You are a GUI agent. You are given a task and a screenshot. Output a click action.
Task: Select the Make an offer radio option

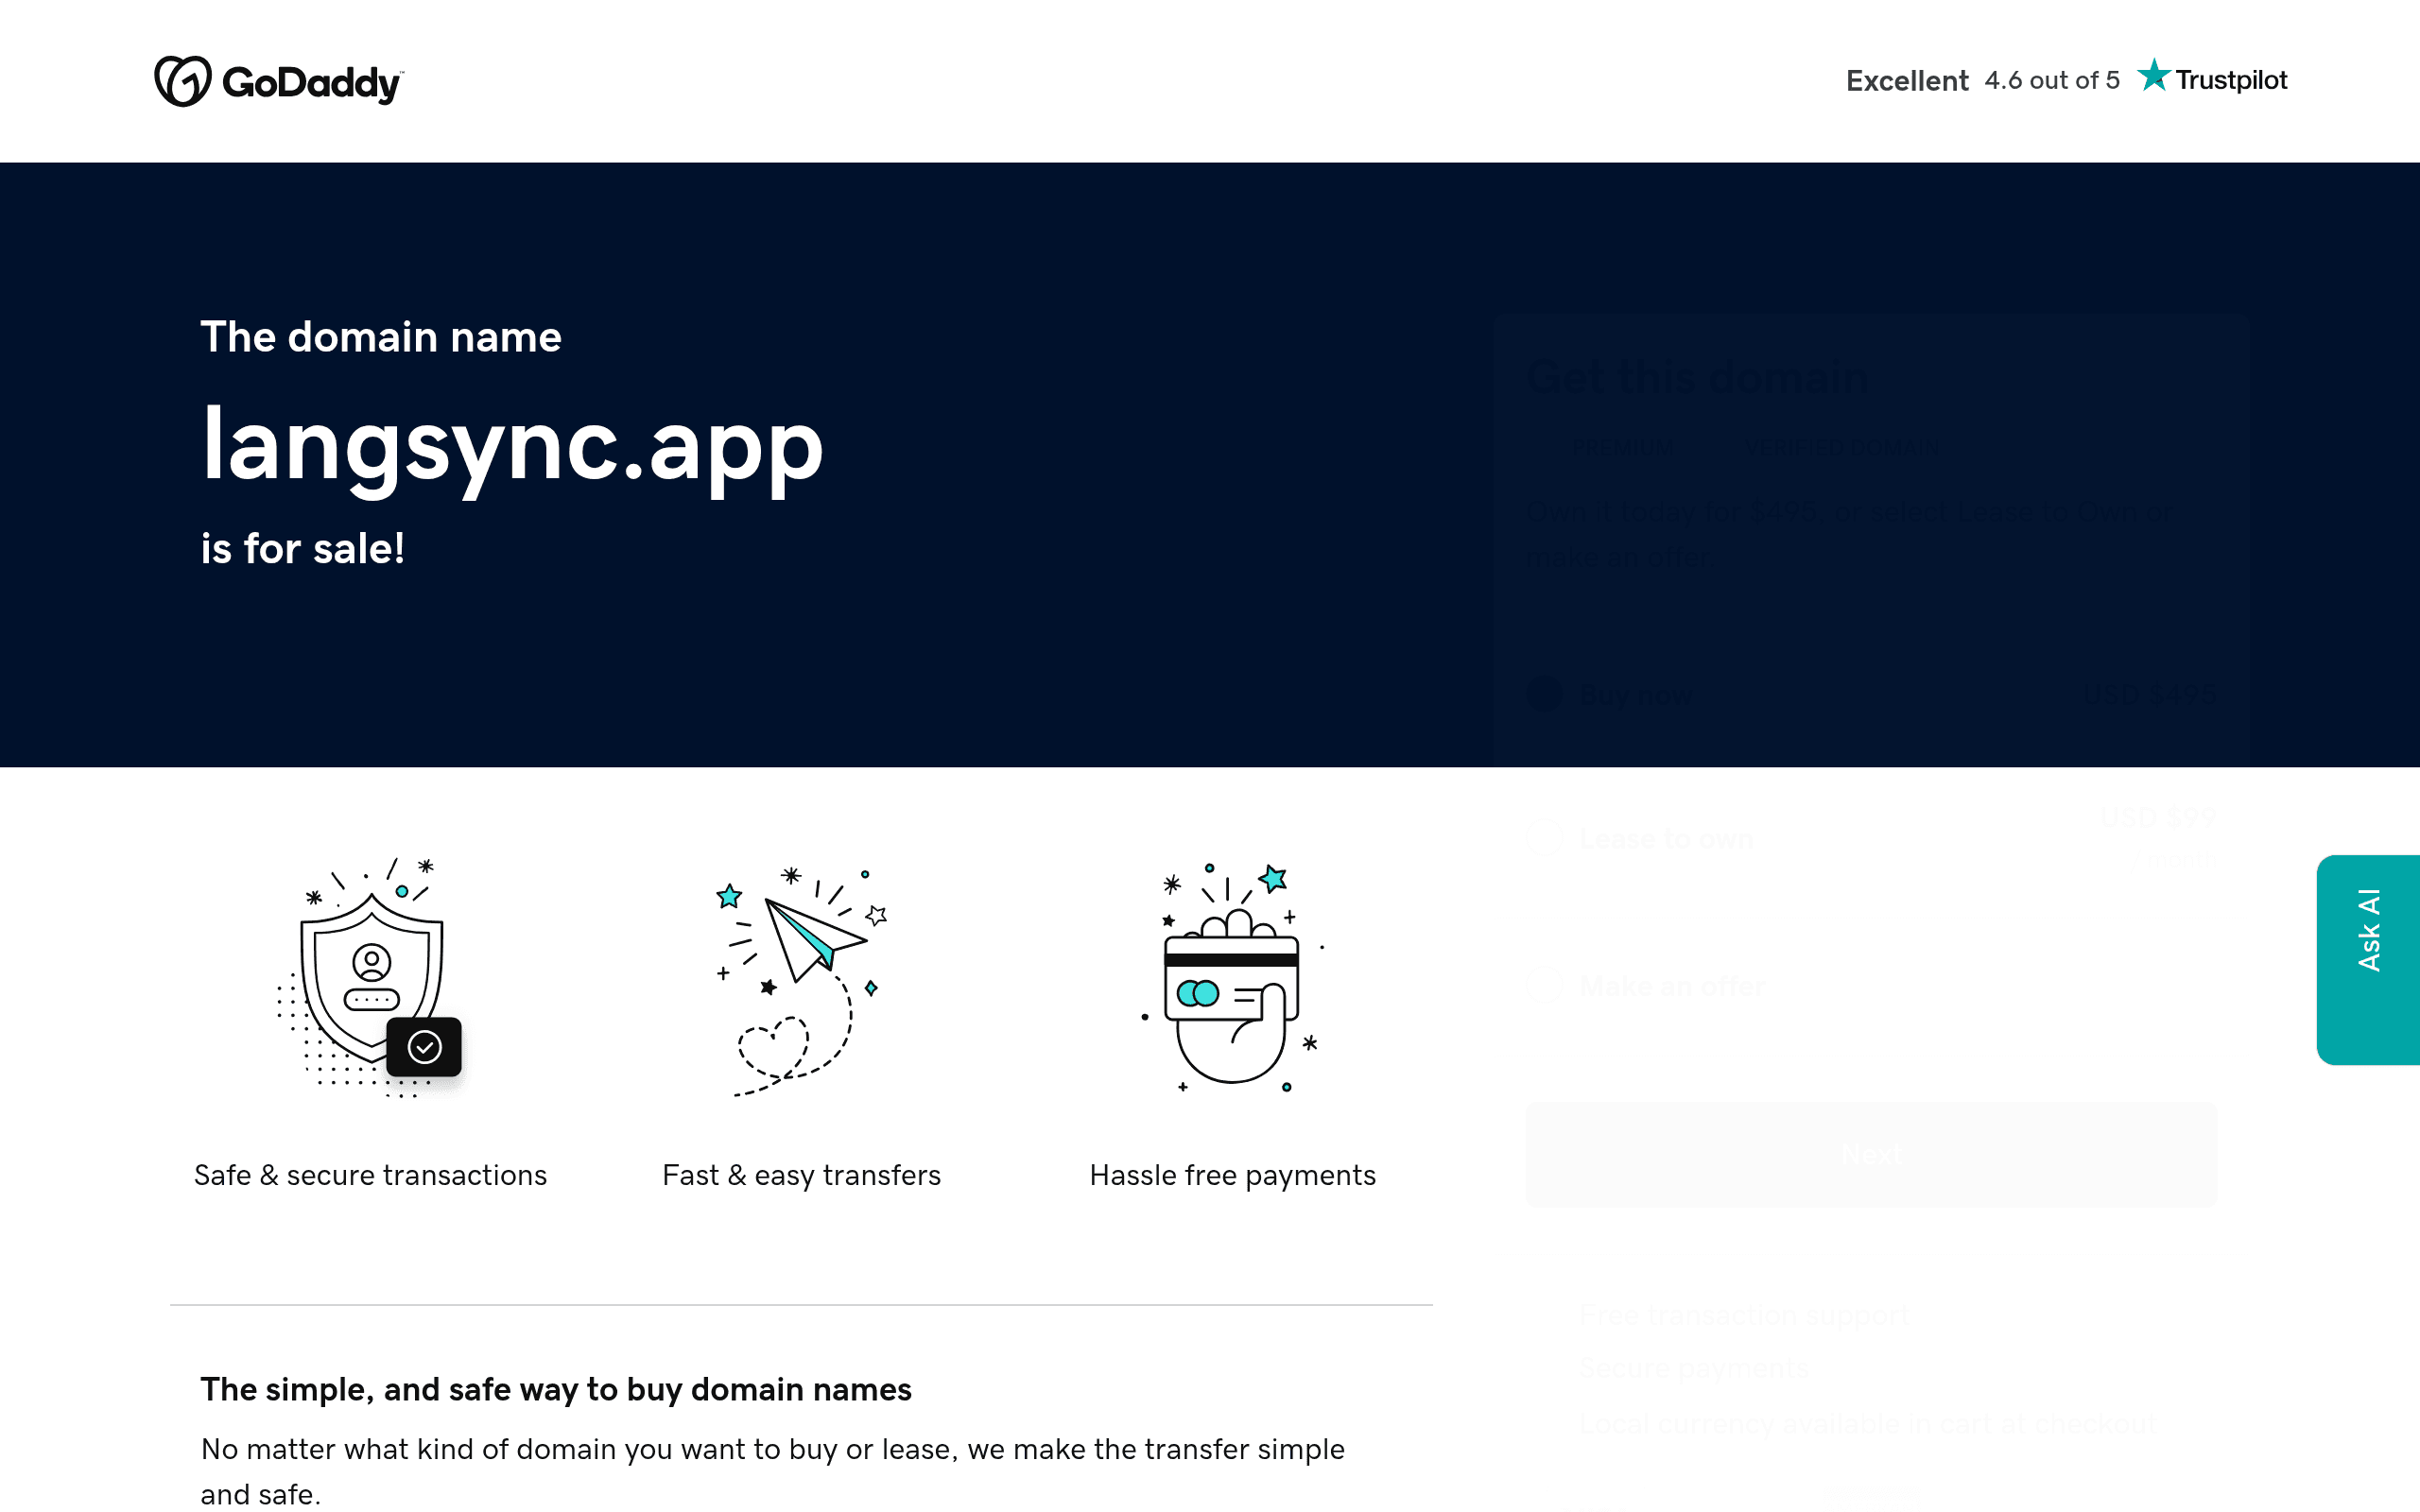coord(1545,986)
